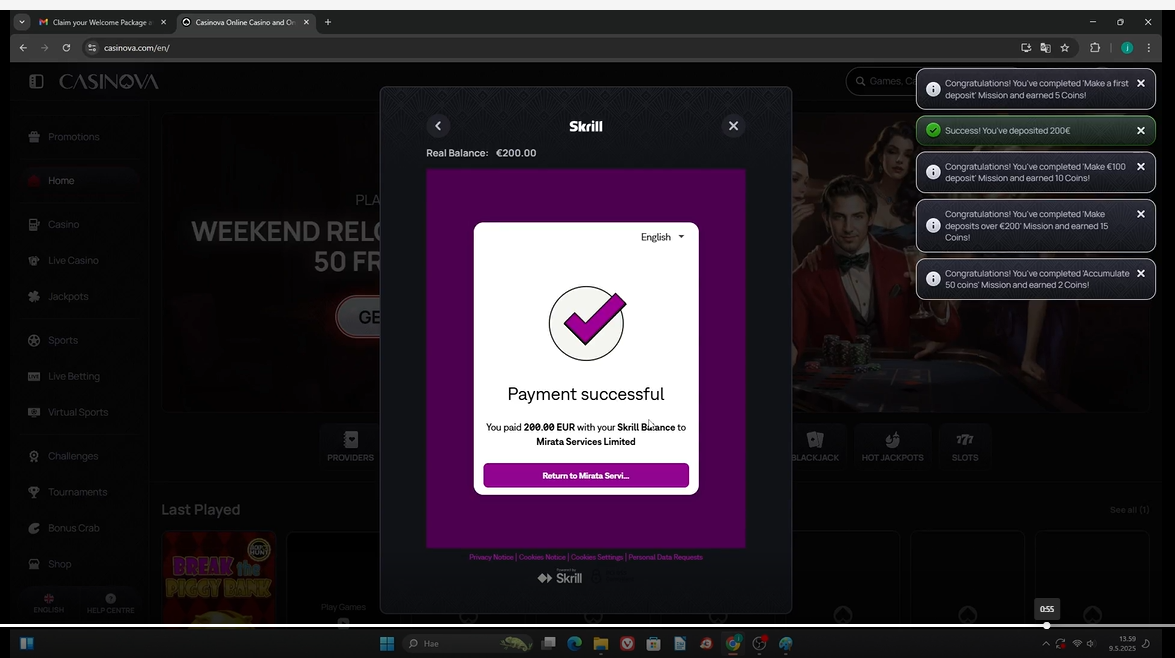
Task: Open Vivaldi browser from the taskbar
Action: click(x=627, y=643)
